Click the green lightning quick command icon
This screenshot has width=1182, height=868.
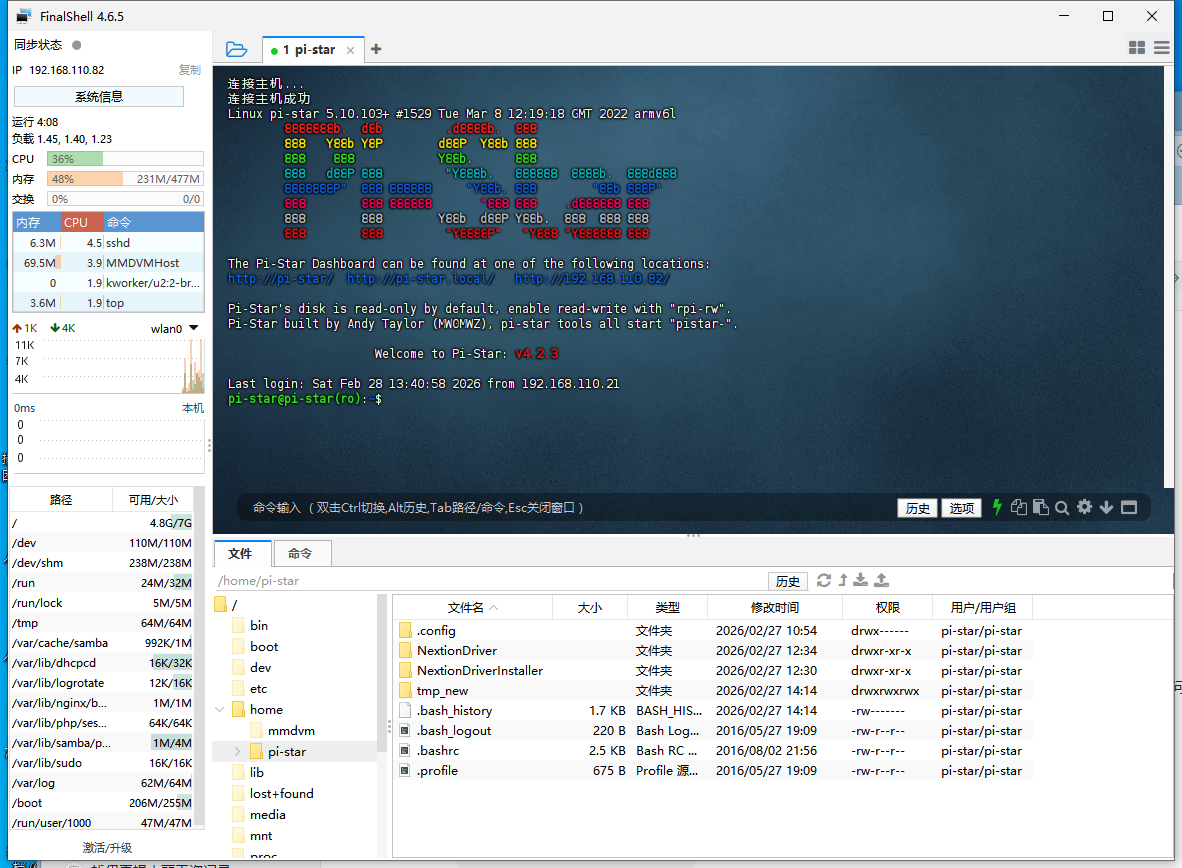point(997,507)
